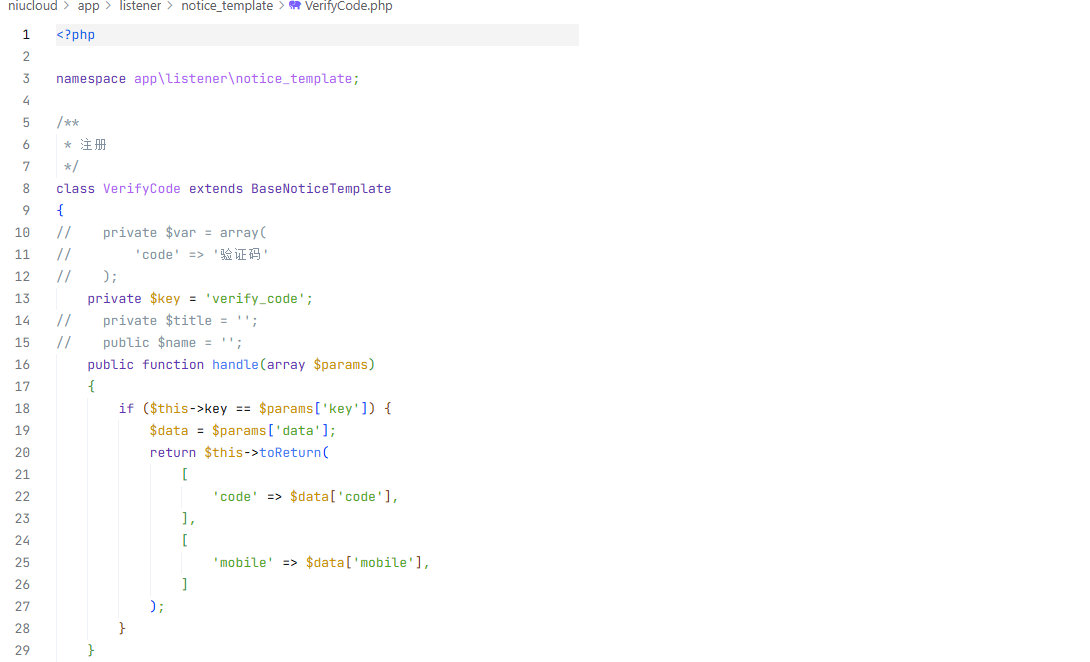Click the handle function name

click(x=235, y=364)
